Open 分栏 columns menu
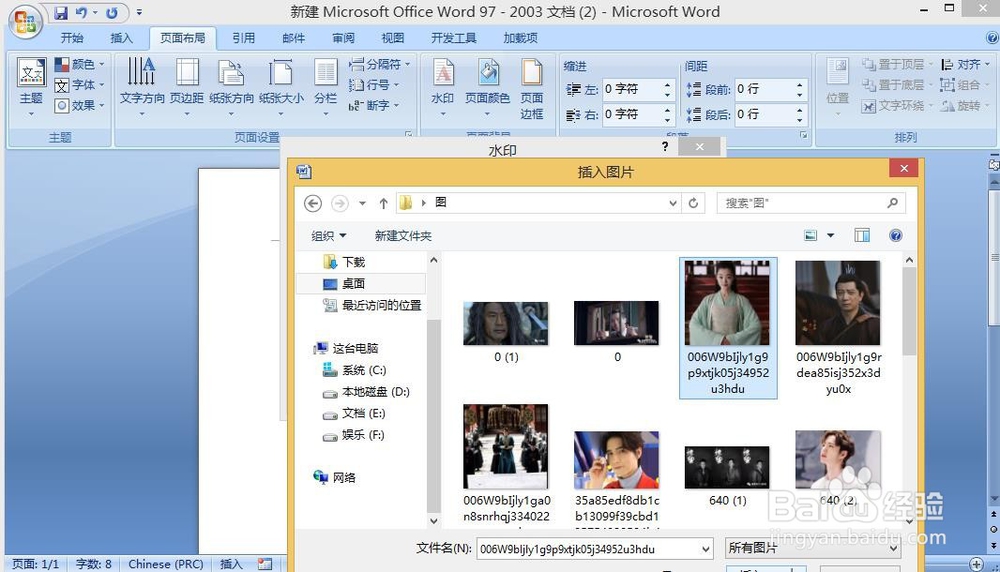The image size is (1000, 572). (325, 87)
